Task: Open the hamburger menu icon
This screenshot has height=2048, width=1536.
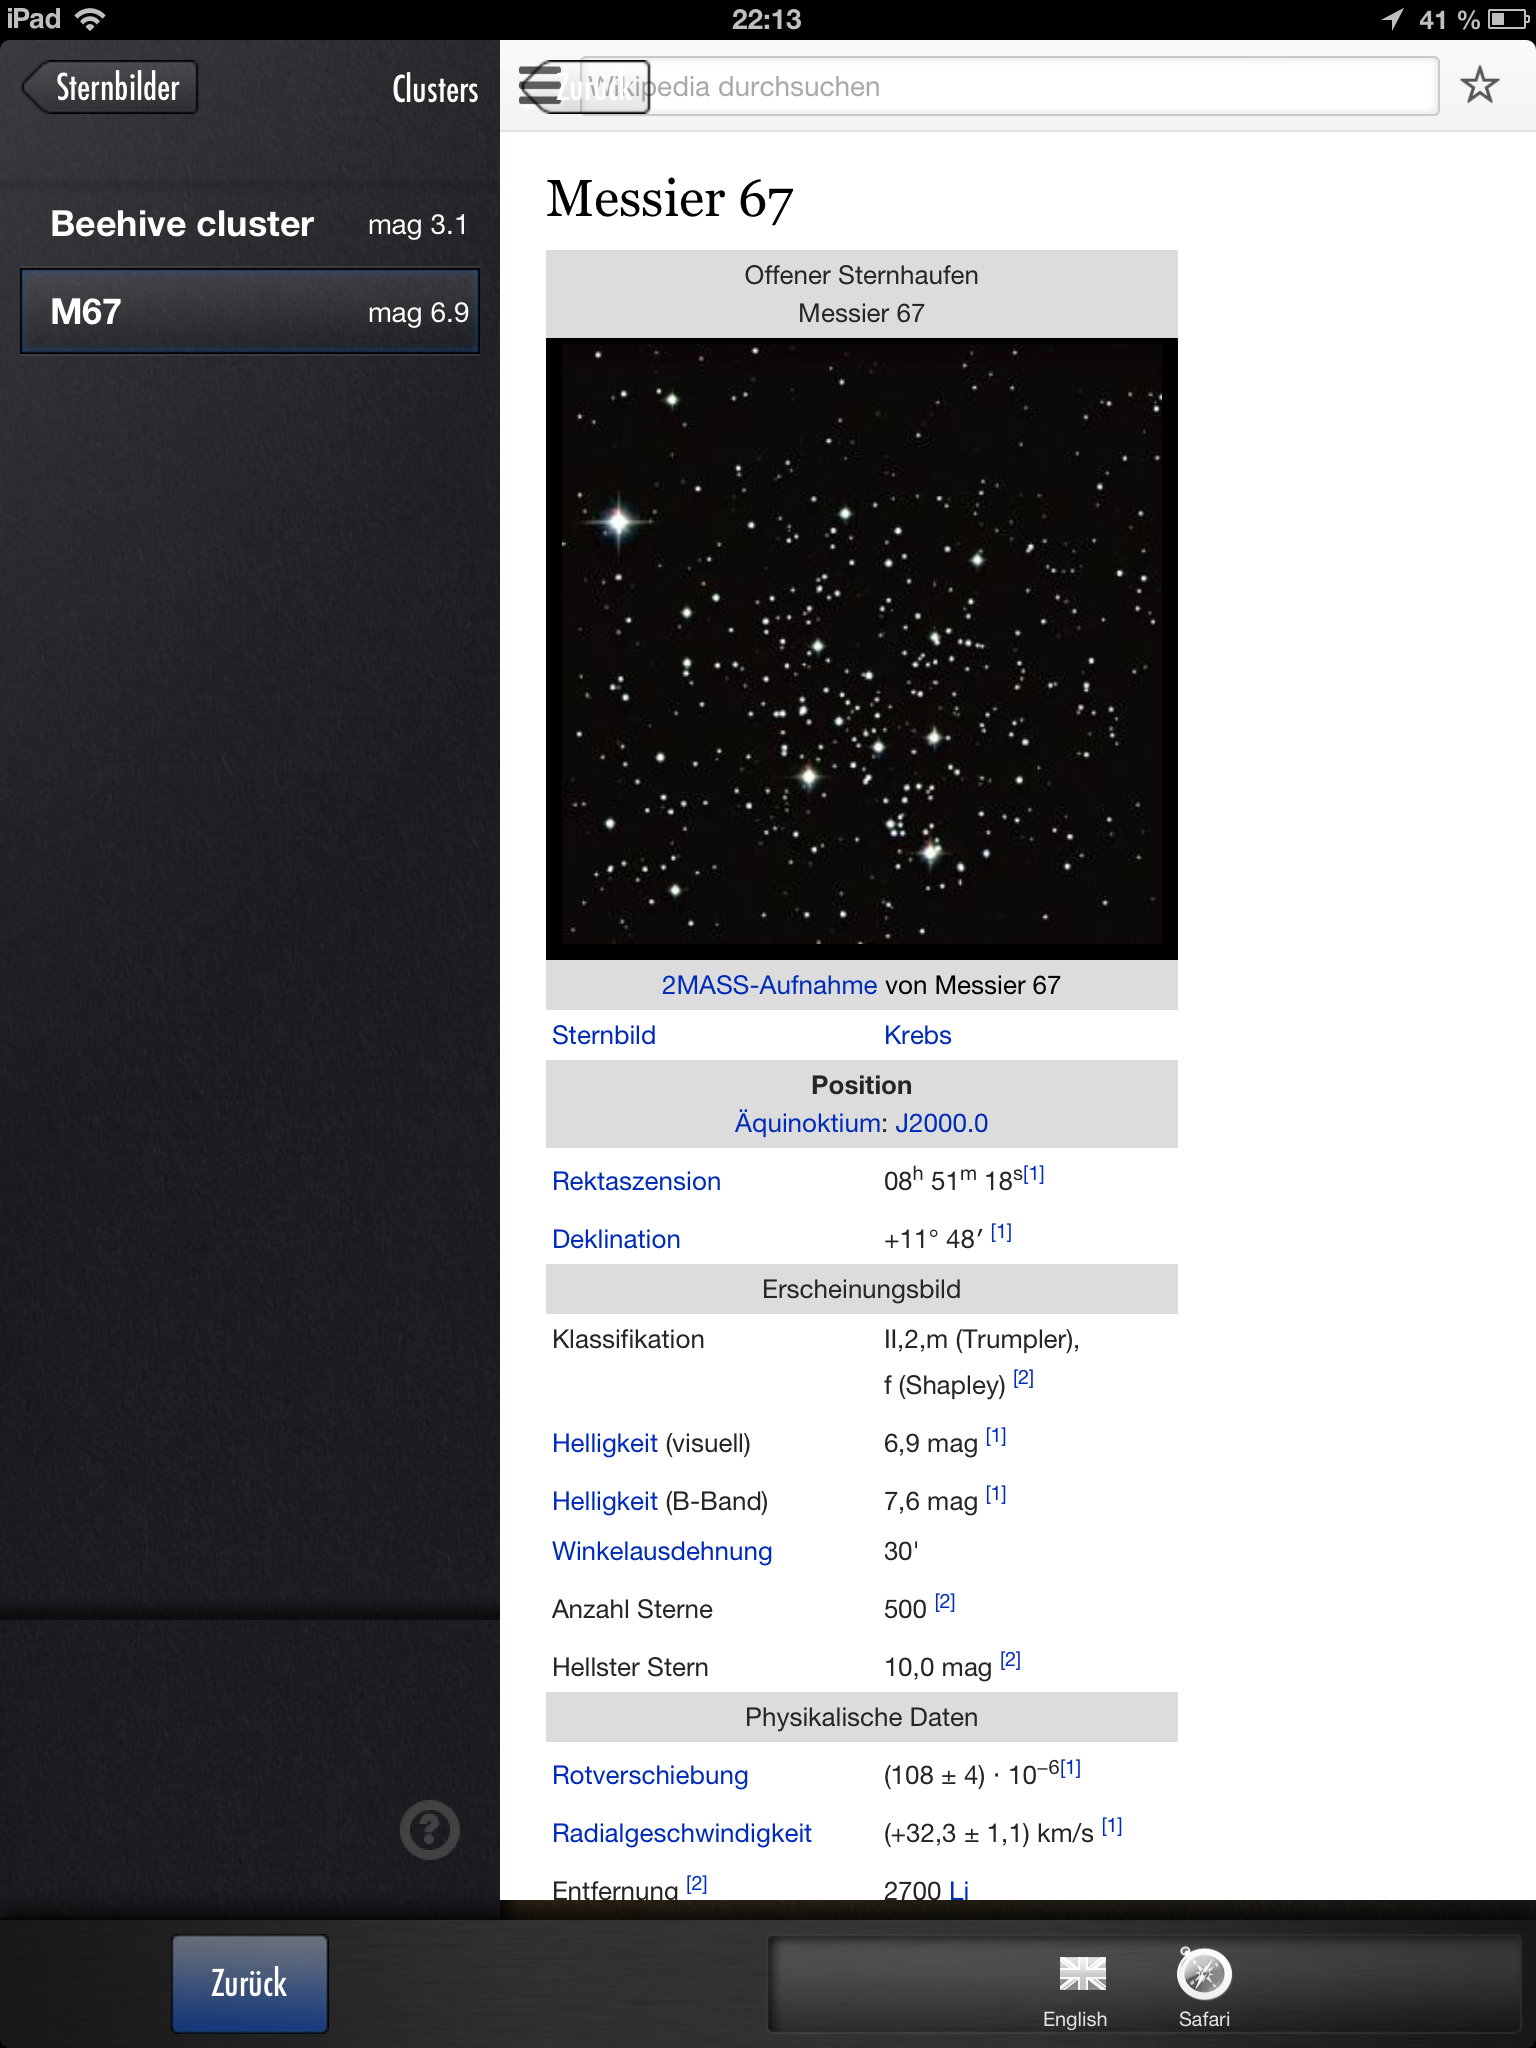Action: (x=541, y=86)
